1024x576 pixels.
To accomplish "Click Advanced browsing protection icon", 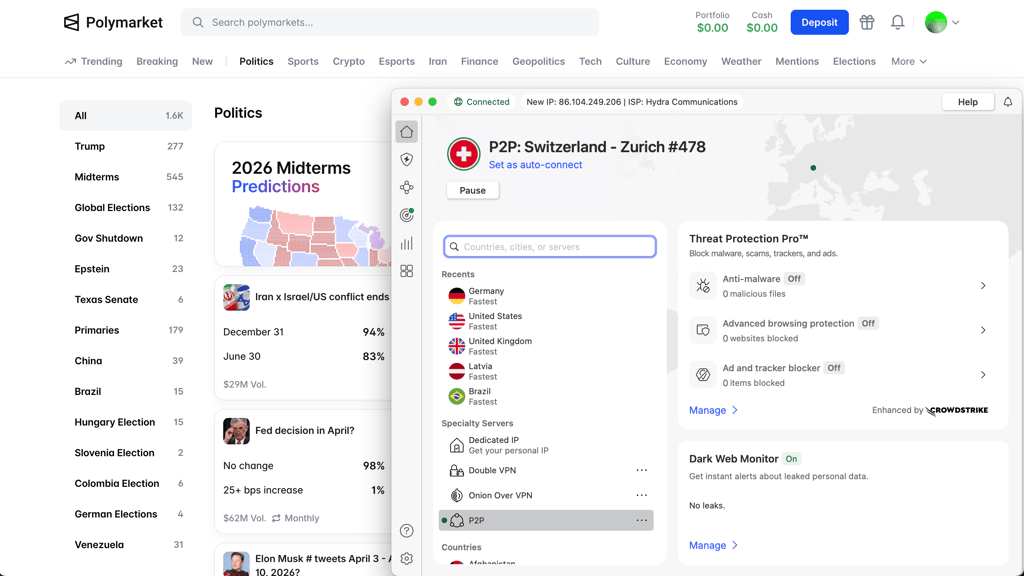I will click(703, 330).
